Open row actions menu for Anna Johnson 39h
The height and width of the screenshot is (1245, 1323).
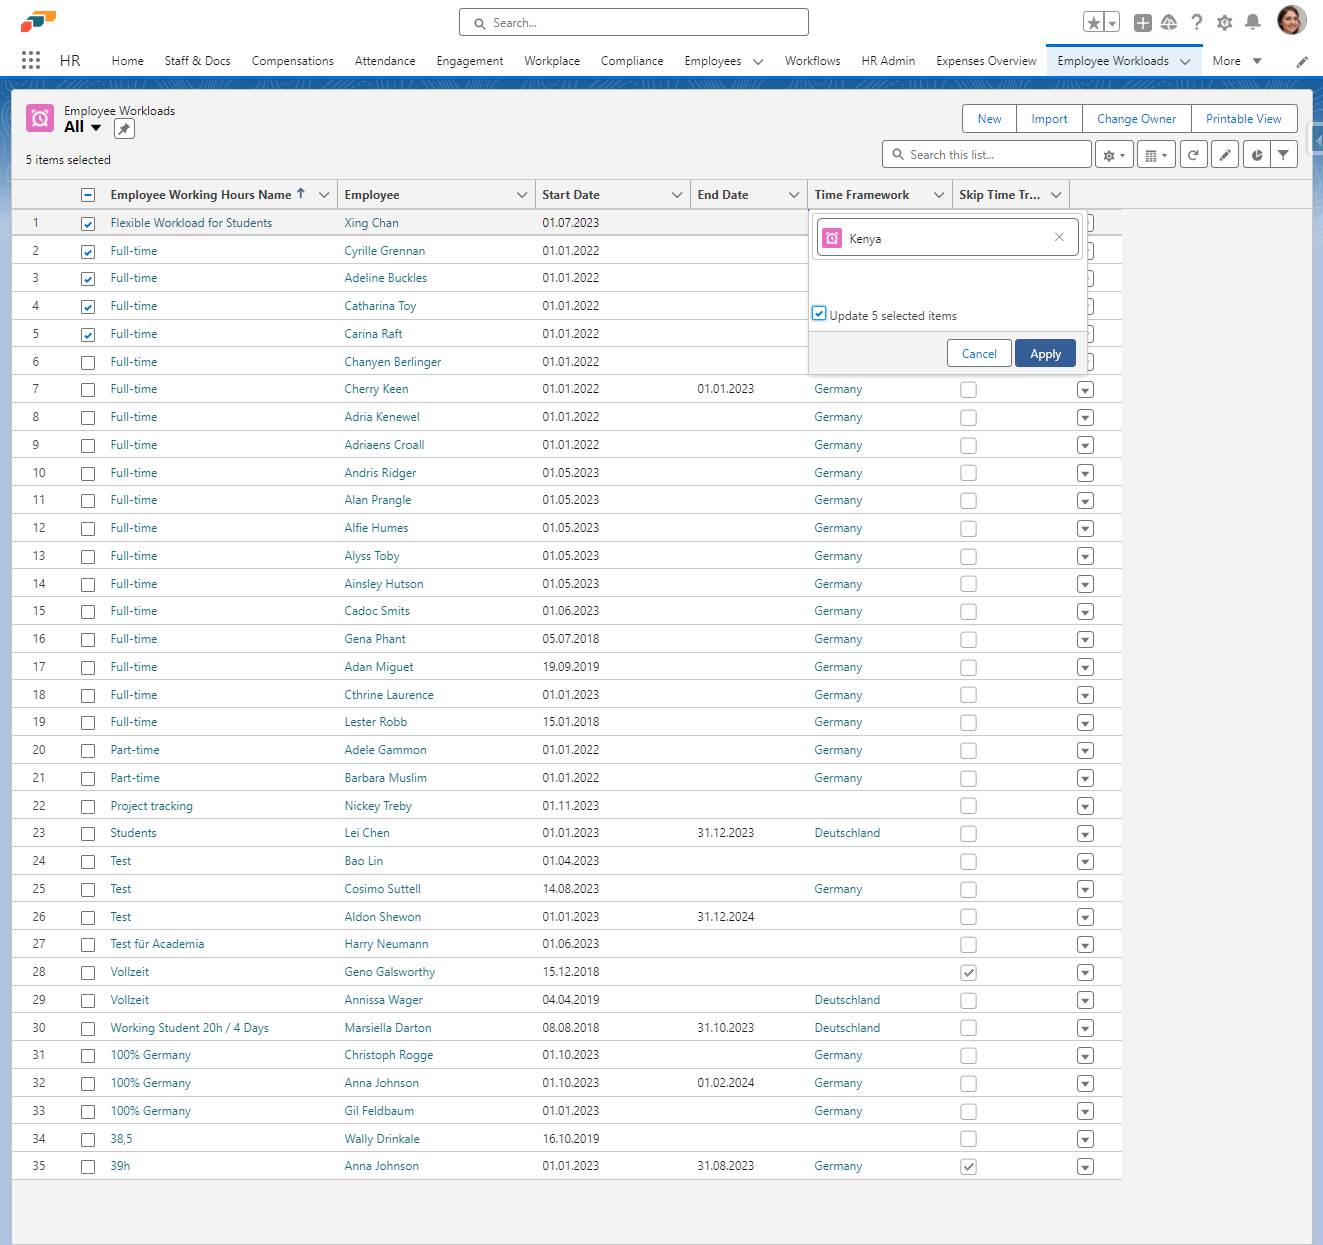point(1085,1167)
